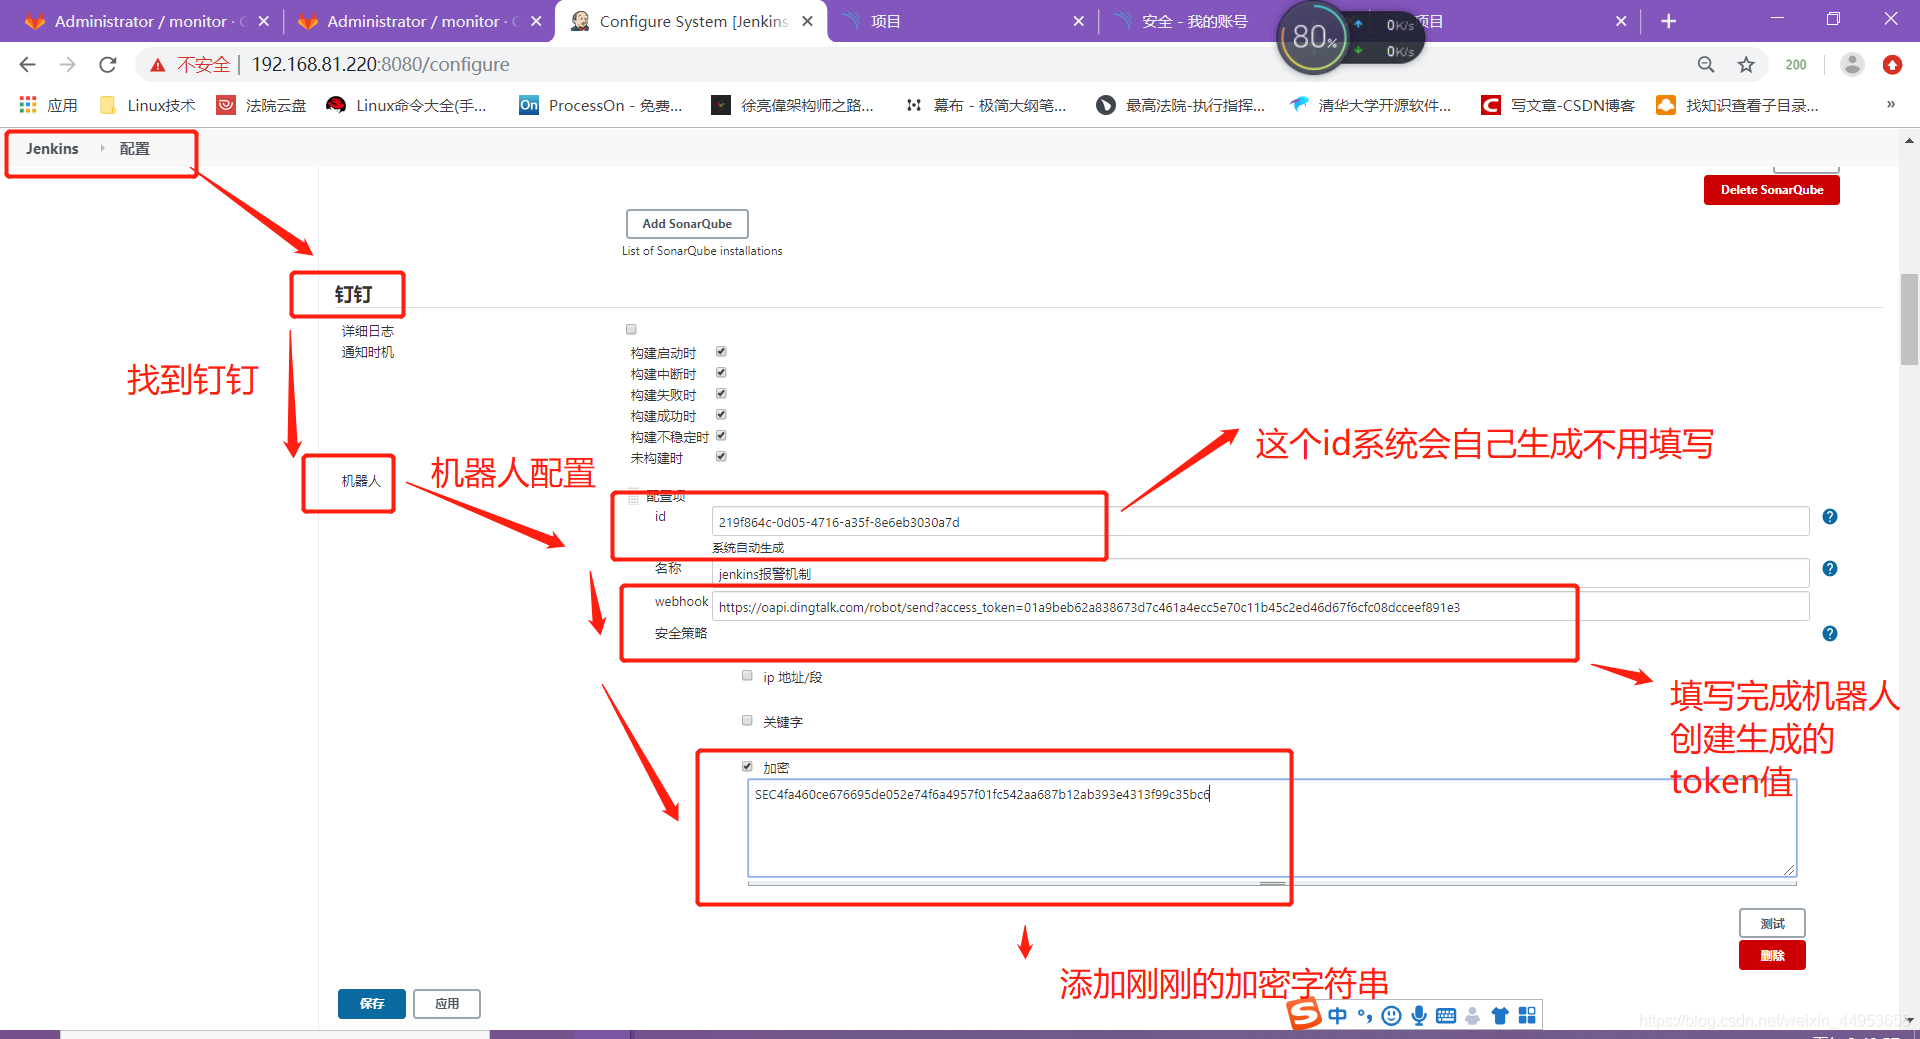Click the help icon beside the 名称 field
The image size is (1920, 1039).
1830,569
